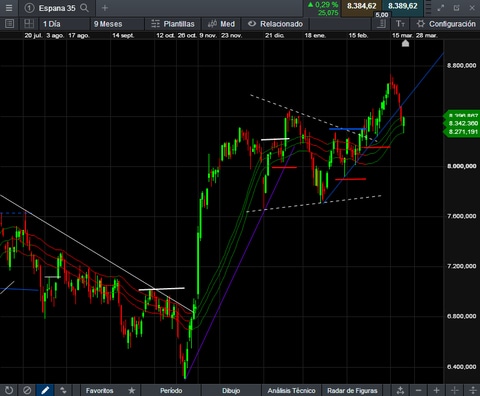Screen dimensions: 480x396
Task: Zoom out chart with minus button
Action: click(x=419, y=390)
